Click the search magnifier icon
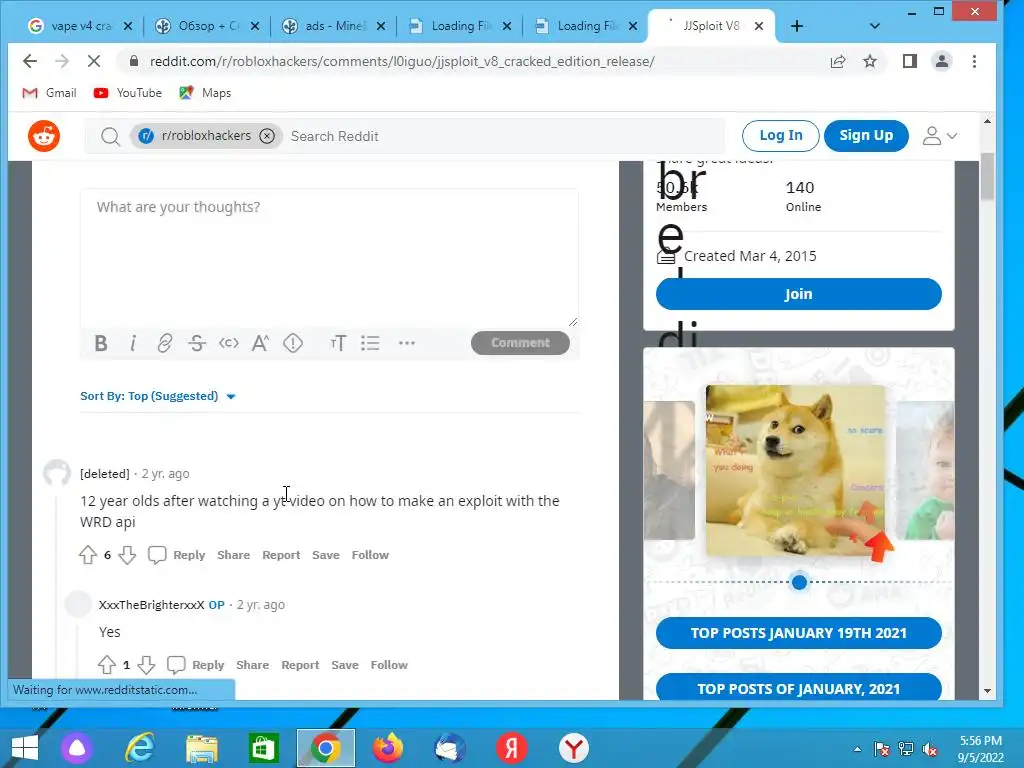 coord(110,136)
